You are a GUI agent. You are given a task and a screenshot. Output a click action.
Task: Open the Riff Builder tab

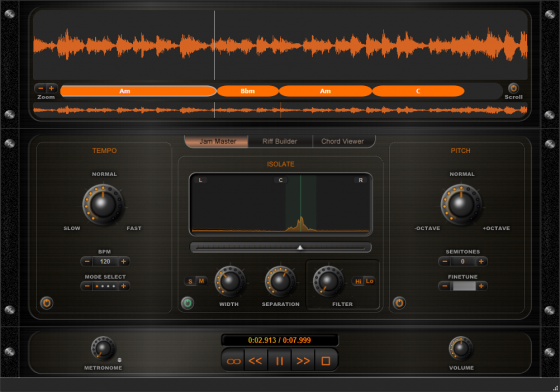point(280,141)
